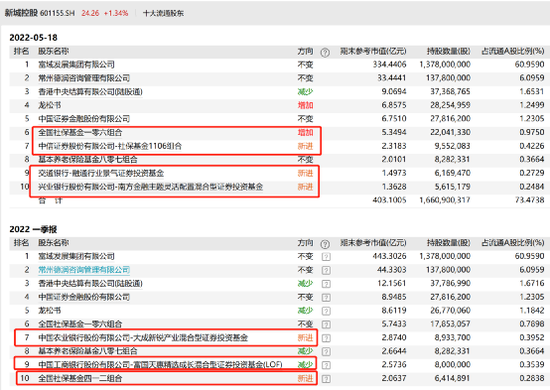Viewport: 550px width, 390px height.
Task: Click the question icon in the 2.0637 row
Action: click(x=326, y=379)
